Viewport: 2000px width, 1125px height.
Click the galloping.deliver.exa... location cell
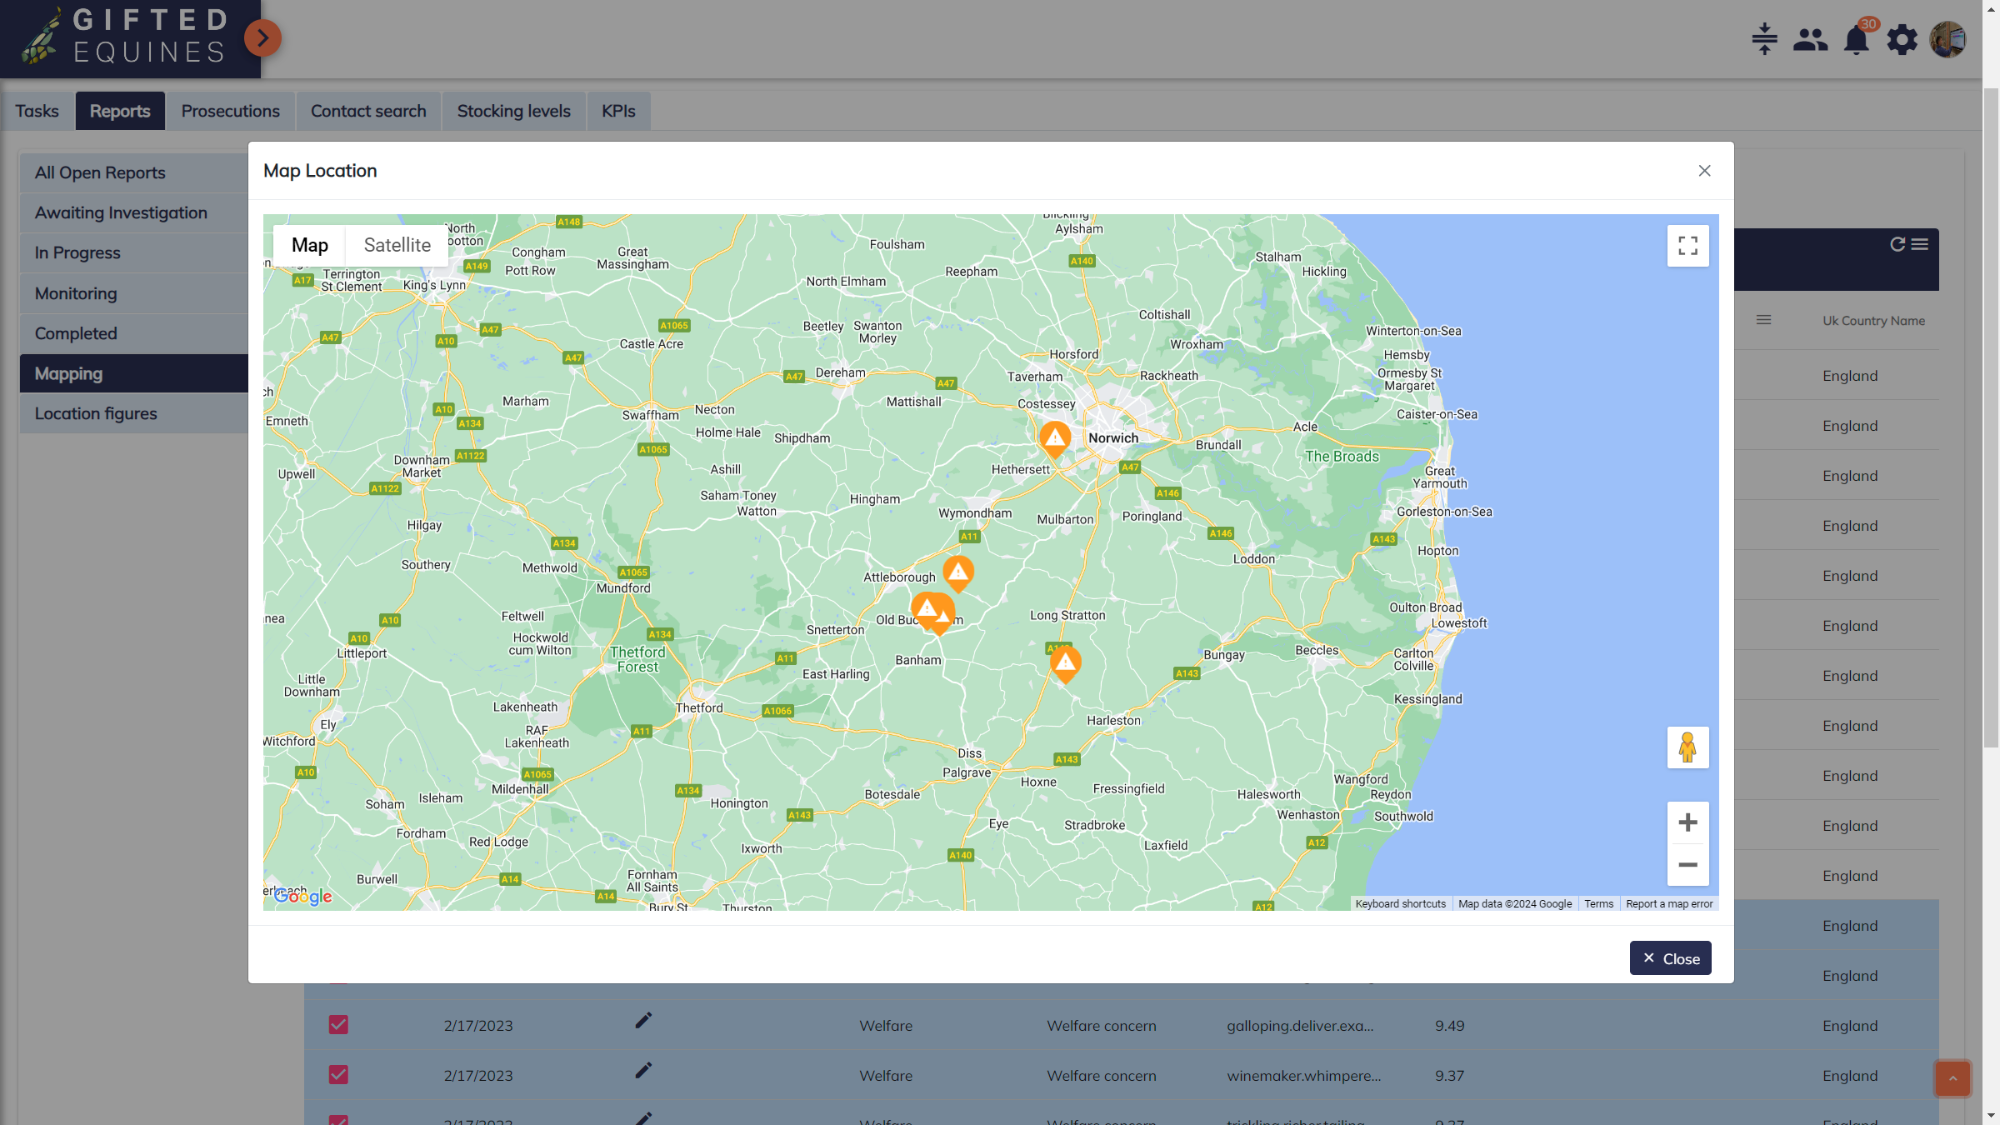click(1300, 1026)
